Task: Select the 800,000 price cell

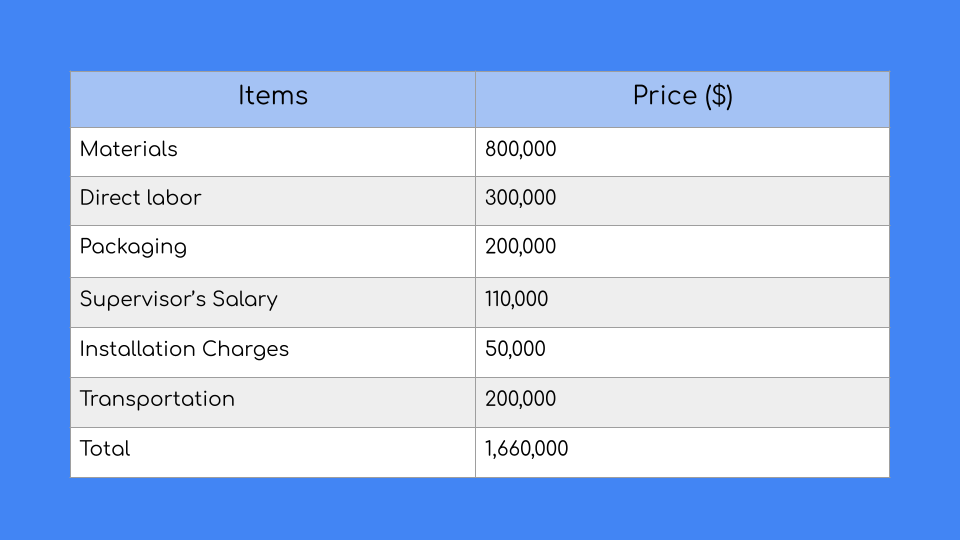Action: coord(520,150)
